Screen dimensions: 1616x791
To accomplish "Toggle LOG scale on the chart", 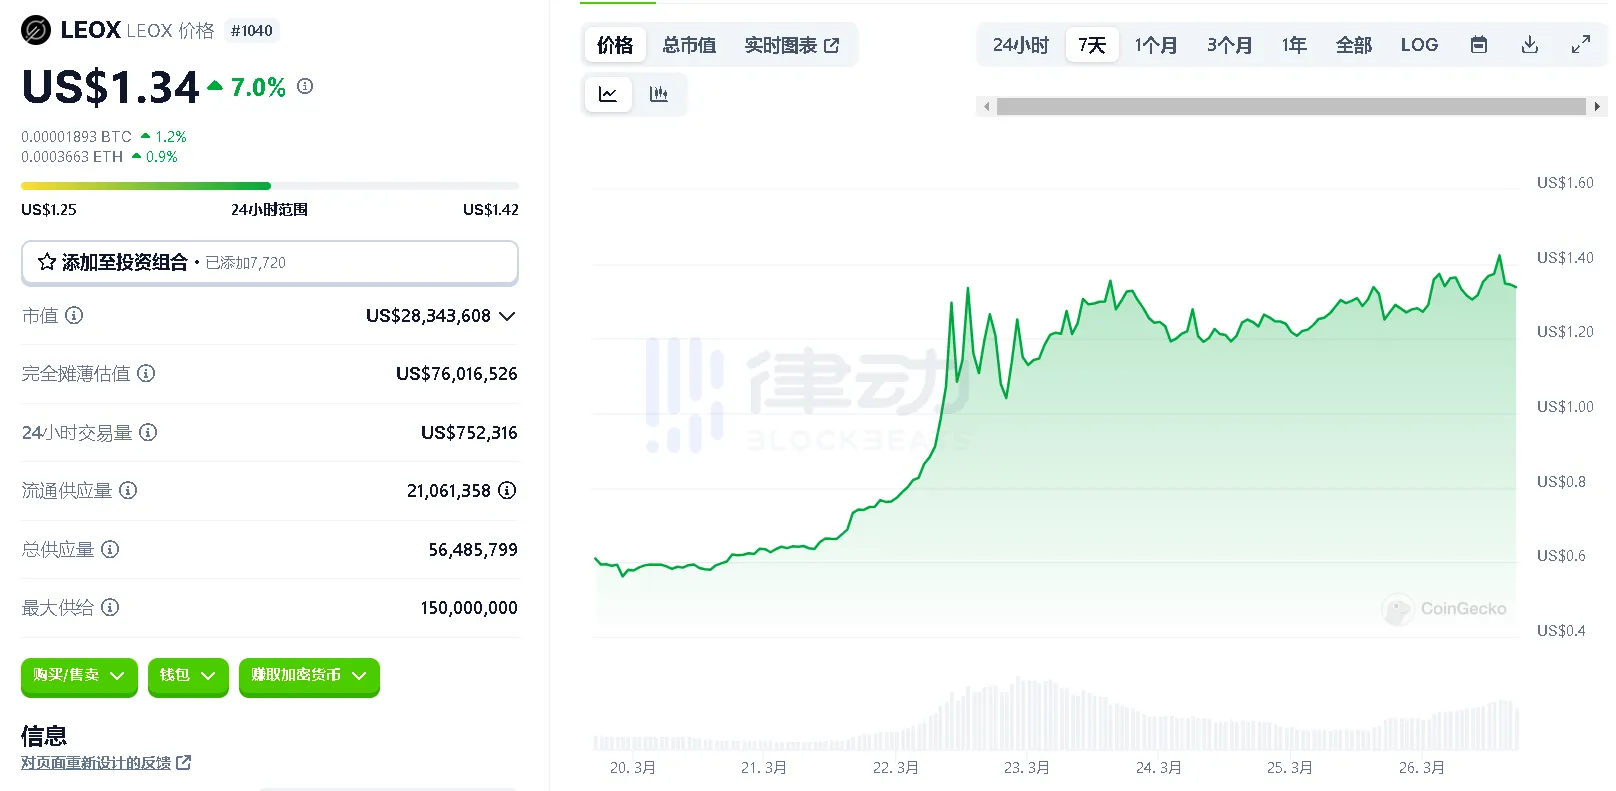I will (1418, 45).
